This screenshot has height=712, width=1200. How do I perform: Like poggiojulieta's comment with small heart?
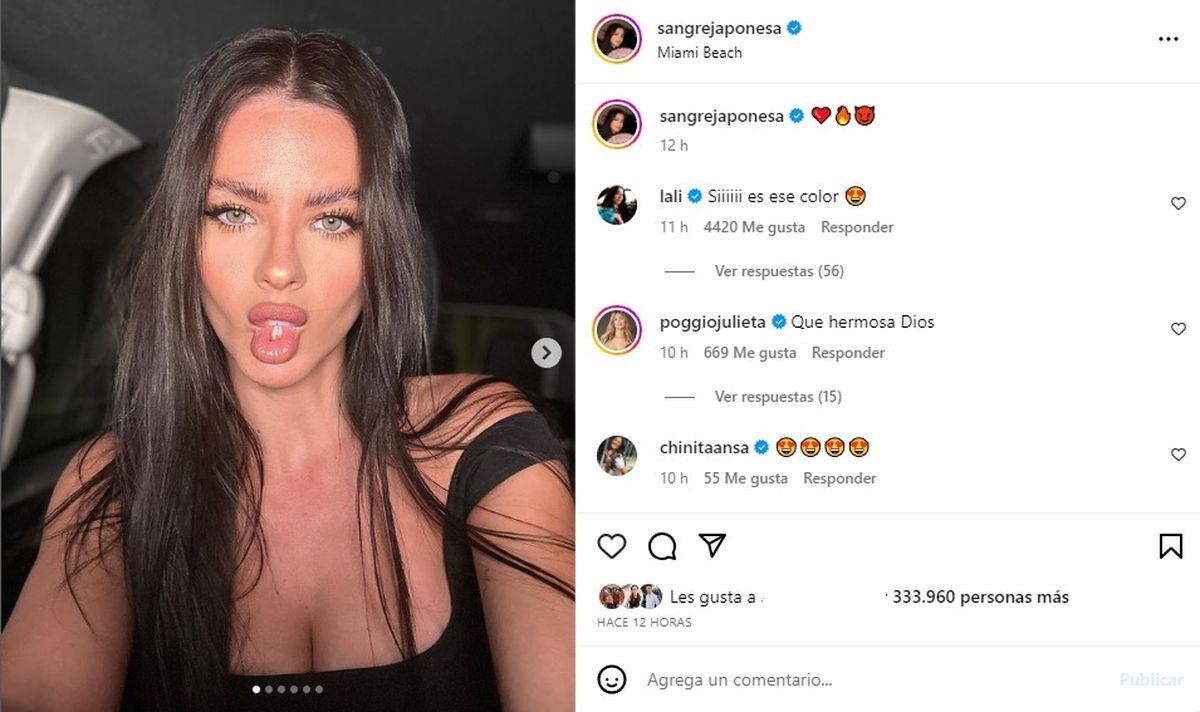1178,329
